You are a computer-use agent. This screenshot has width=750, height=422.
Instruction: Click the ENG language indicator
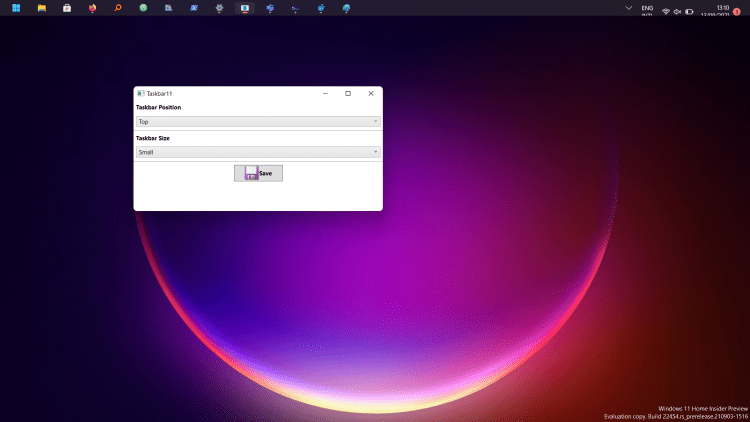pyautogui.click(x=647, y=9)
